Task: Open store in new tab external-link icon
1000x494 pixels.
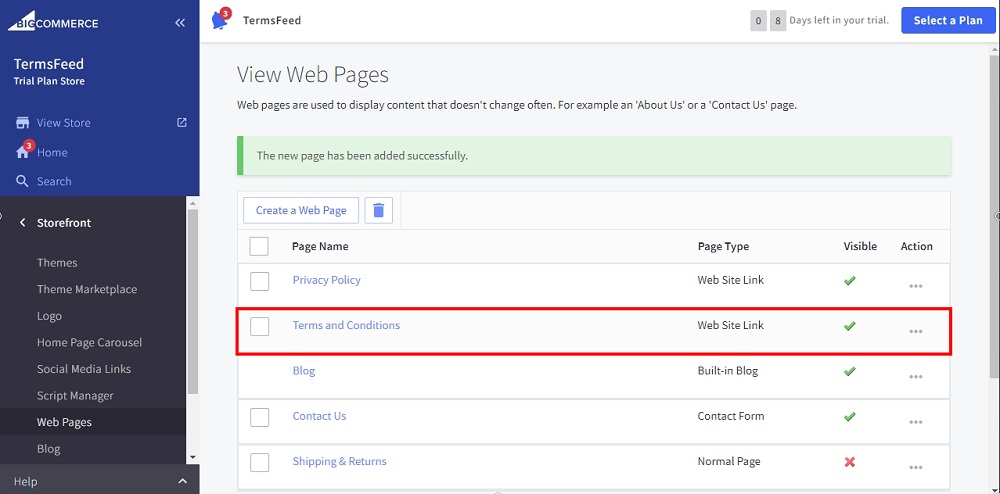Action: [x=182, y=122]
